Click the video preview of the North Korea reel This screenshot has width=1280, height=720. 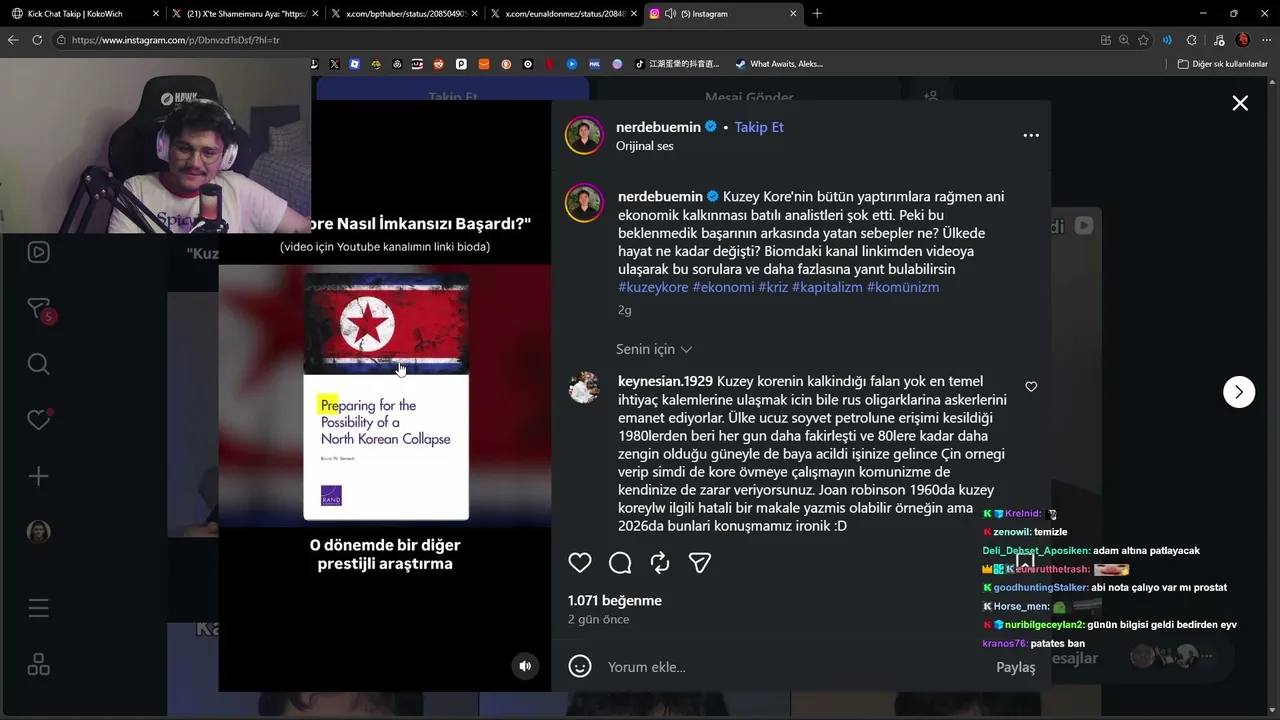pos(385,396)
